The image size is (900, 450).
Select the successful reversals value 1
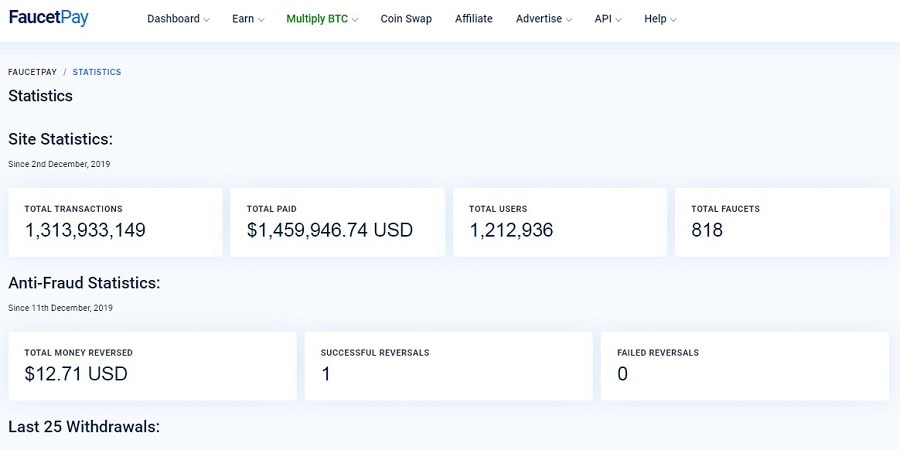(326, 374)
